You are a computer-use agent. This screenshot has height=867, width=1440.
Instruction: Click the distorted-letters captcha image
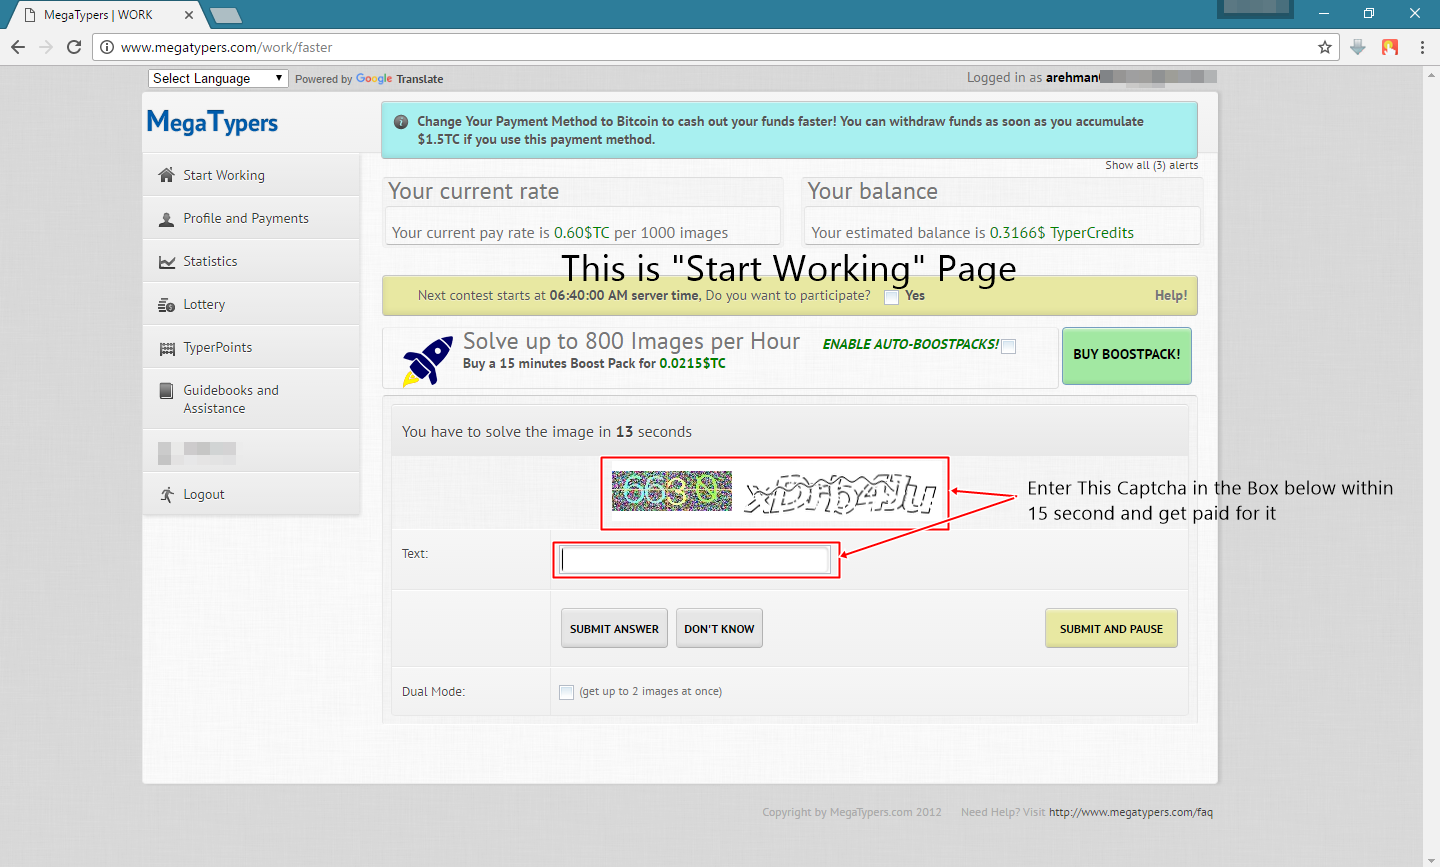coord(841,494)
